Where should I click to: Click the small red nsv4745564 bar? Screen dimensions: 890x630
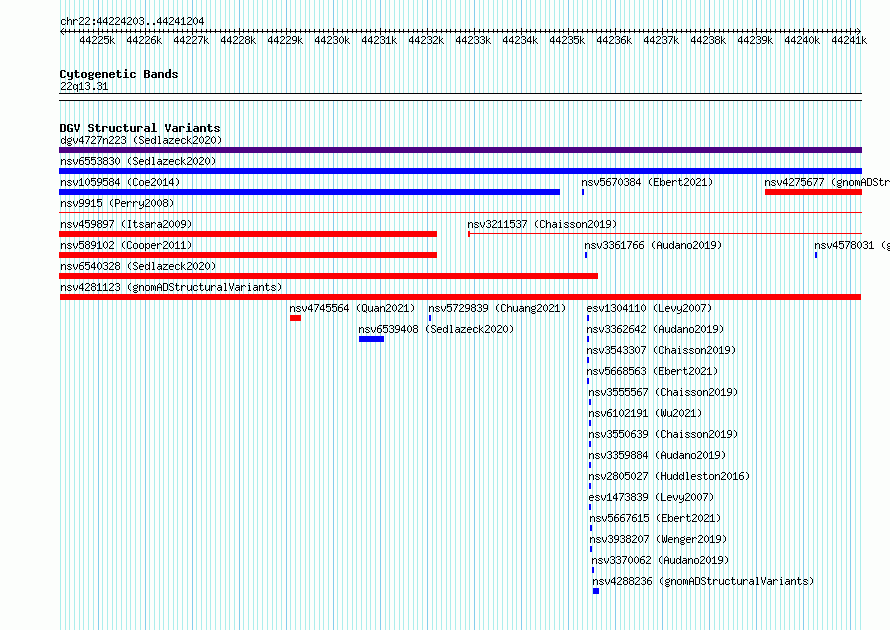(295, 318)
